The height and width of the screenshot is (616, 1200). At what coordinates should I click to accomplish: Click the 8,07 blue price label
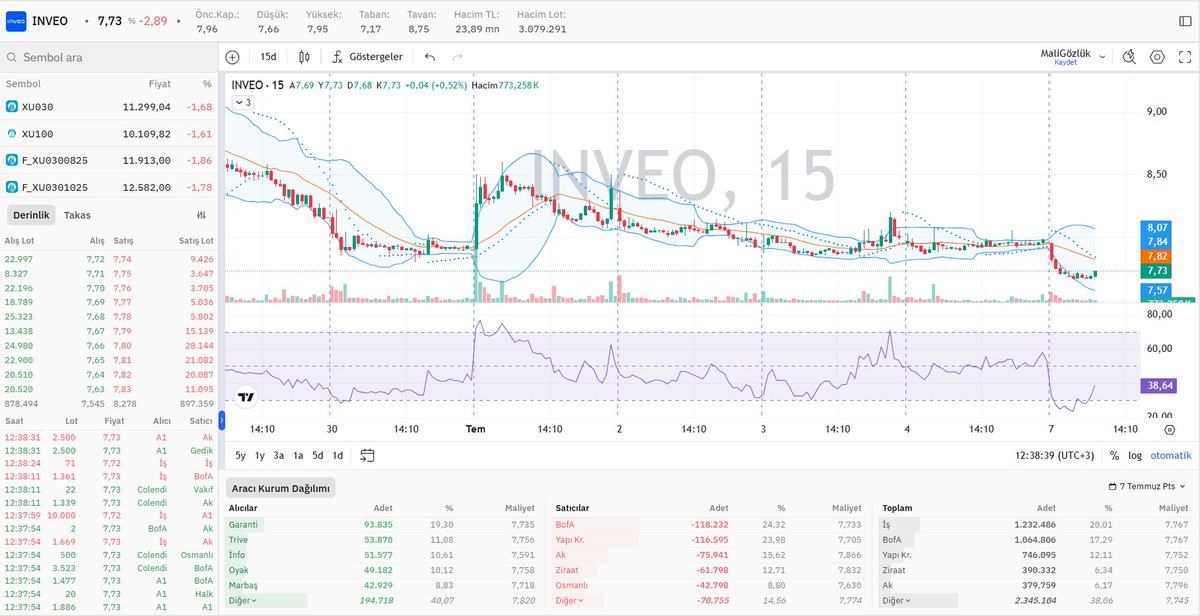click(x=1158, y=228)
